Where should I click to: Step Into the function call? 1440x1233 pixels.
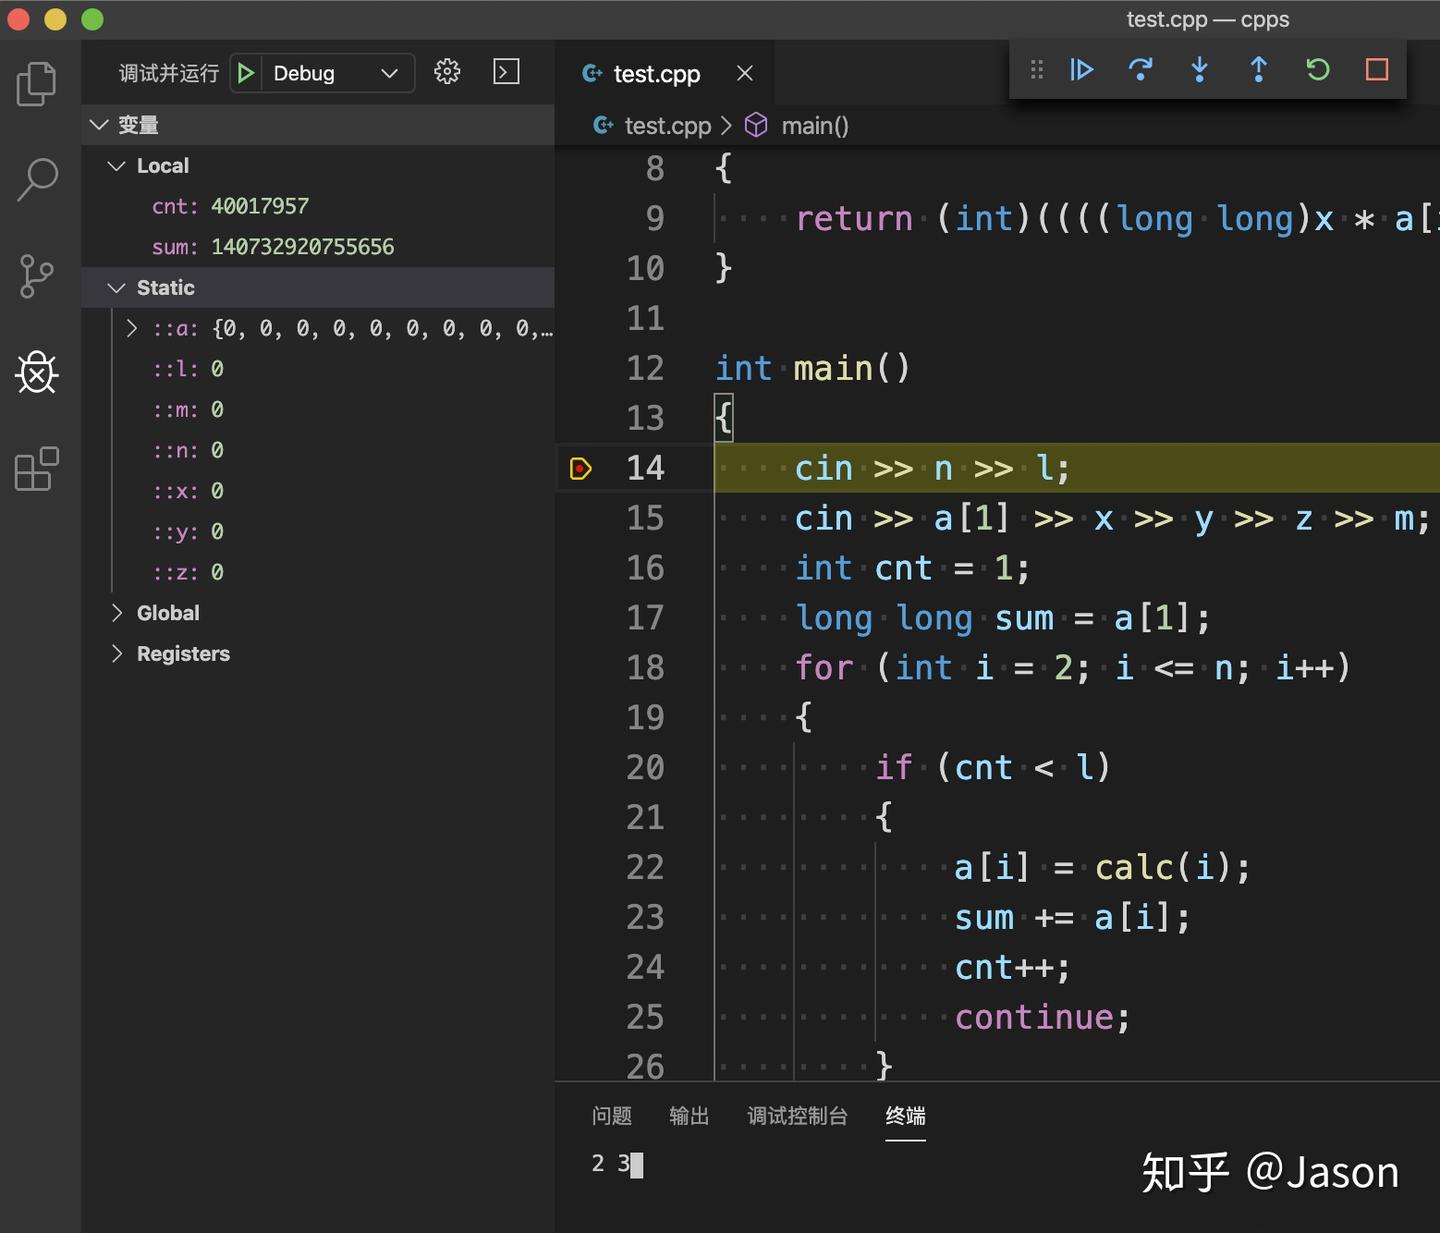click(x=1199, y=69)
